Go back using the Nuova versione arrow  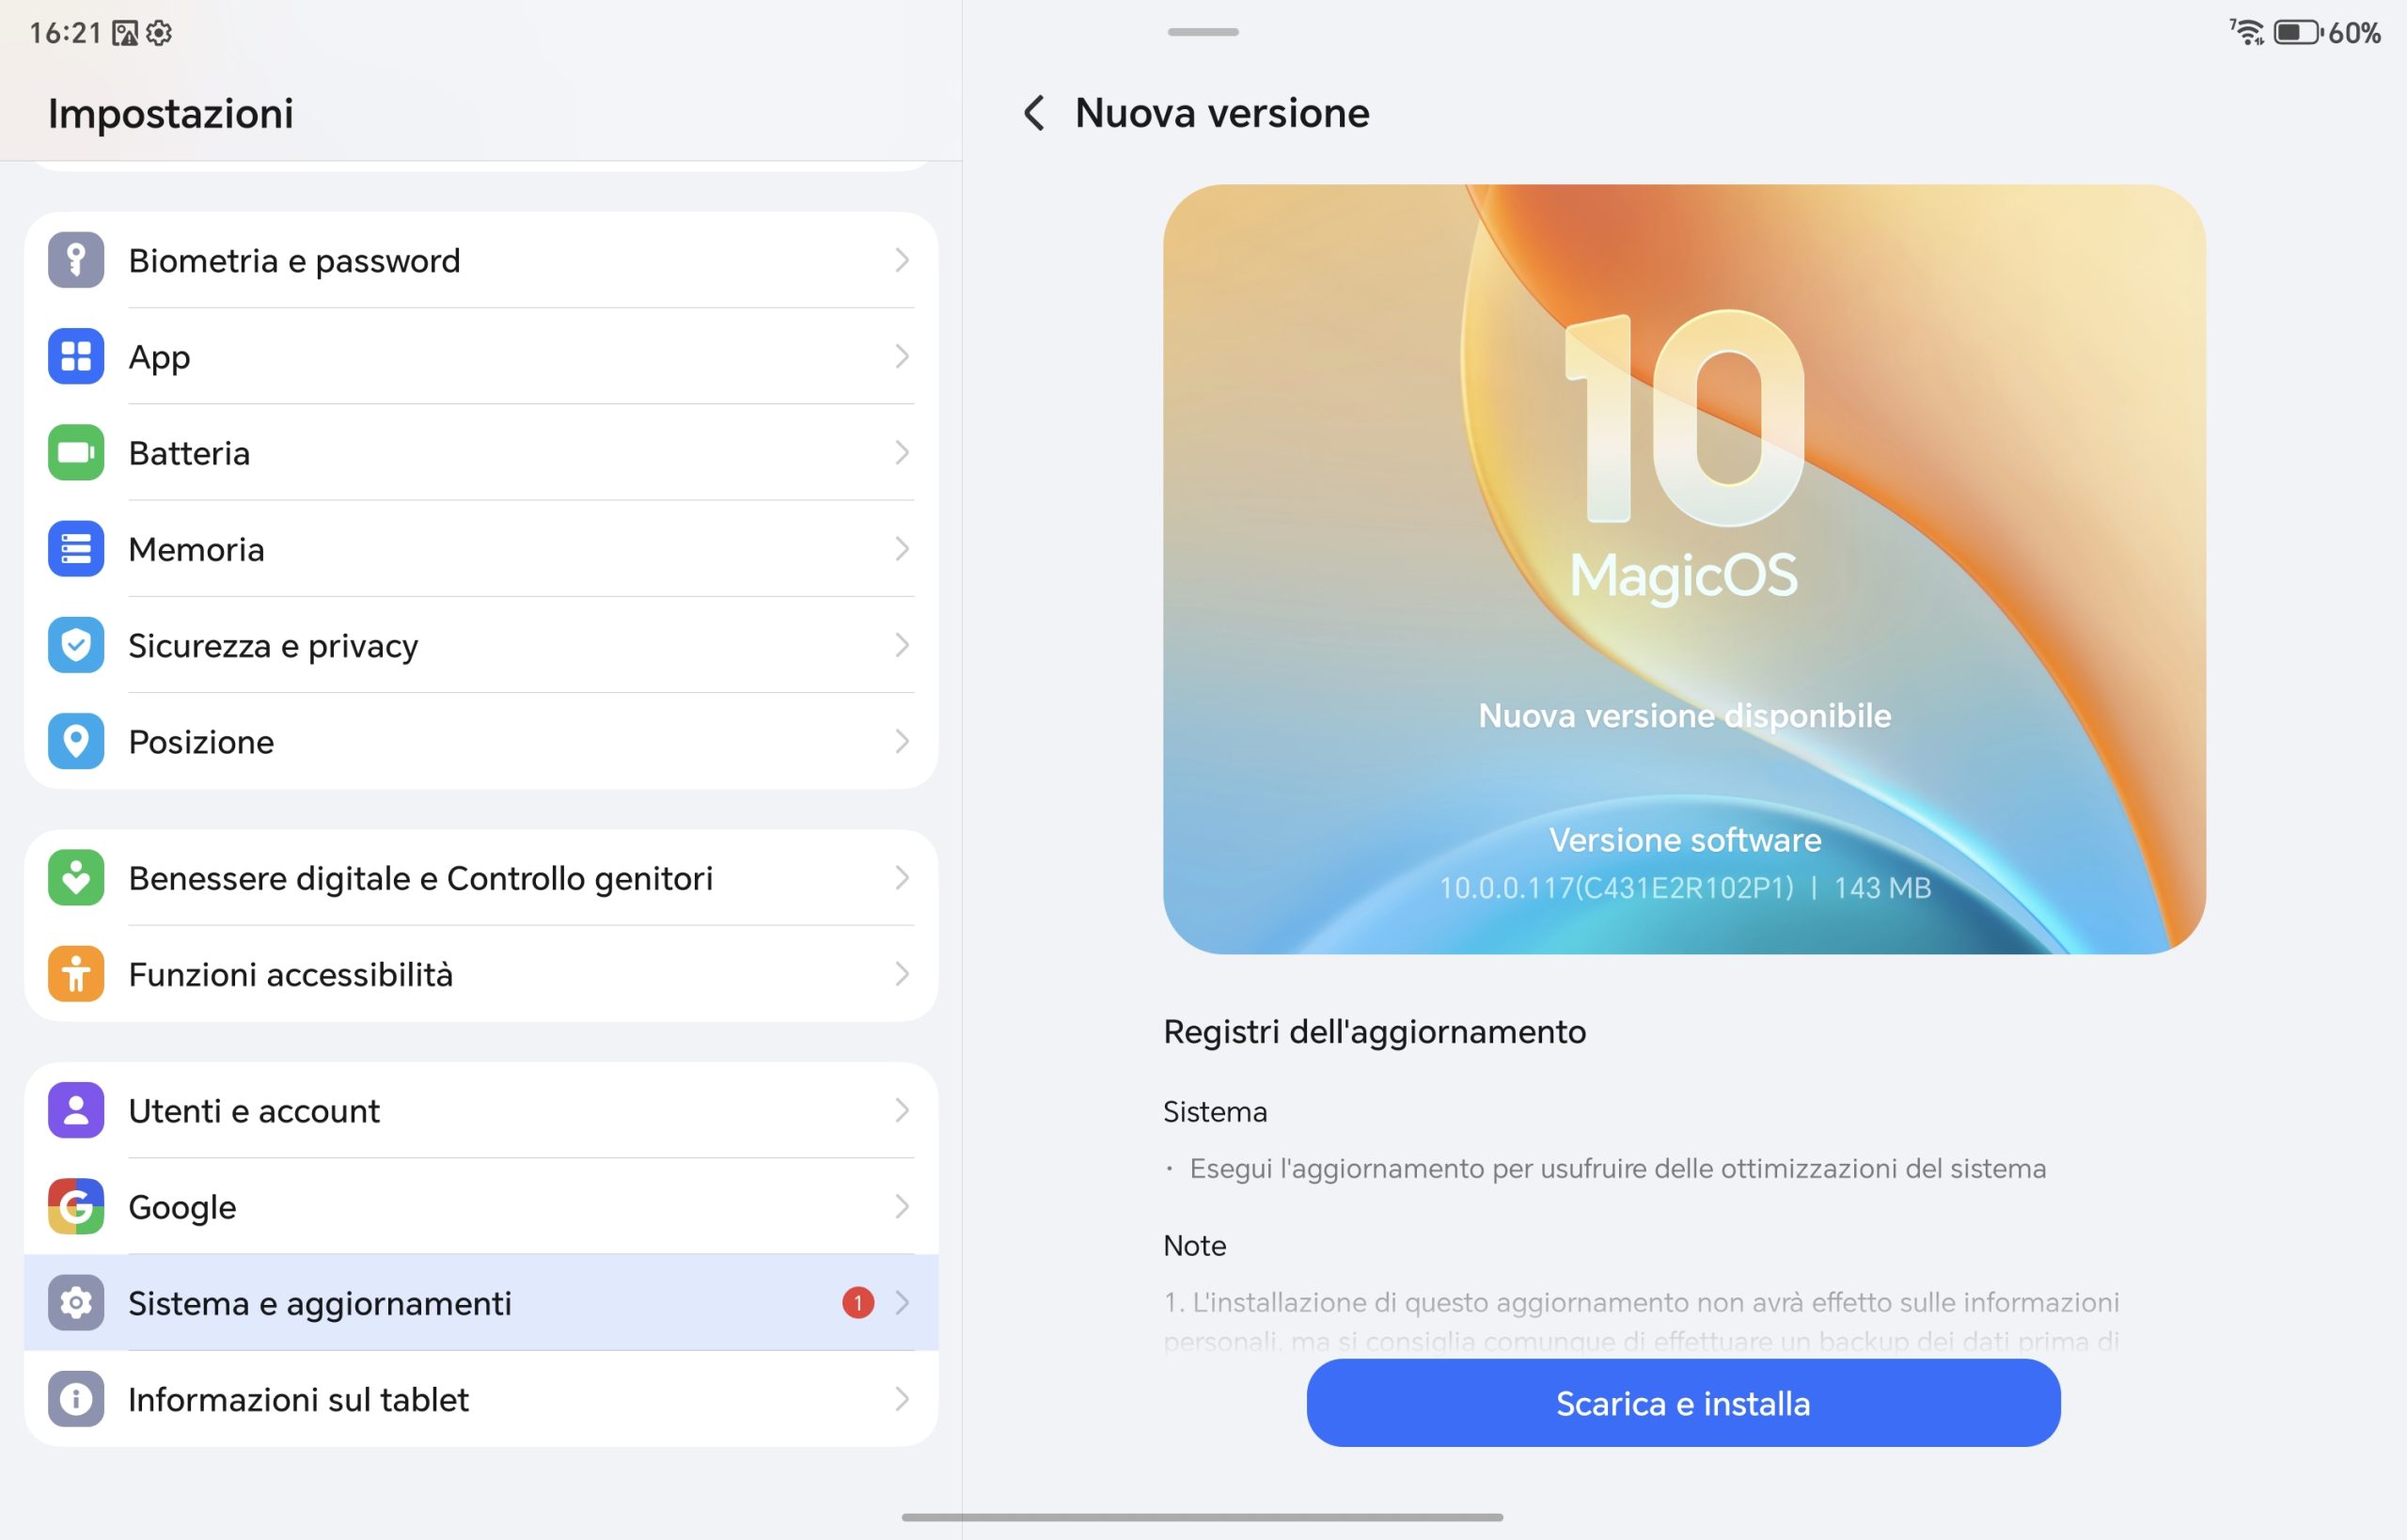pos(1035,113)
